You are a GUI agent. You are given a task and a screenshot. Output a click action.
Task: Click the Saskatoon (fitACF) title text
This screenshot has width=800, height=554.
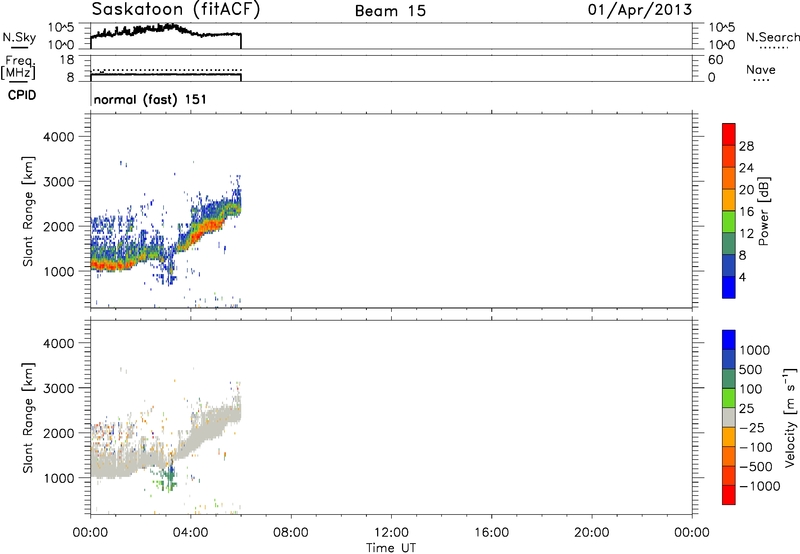pyautogui.click(x=176, y=10)
